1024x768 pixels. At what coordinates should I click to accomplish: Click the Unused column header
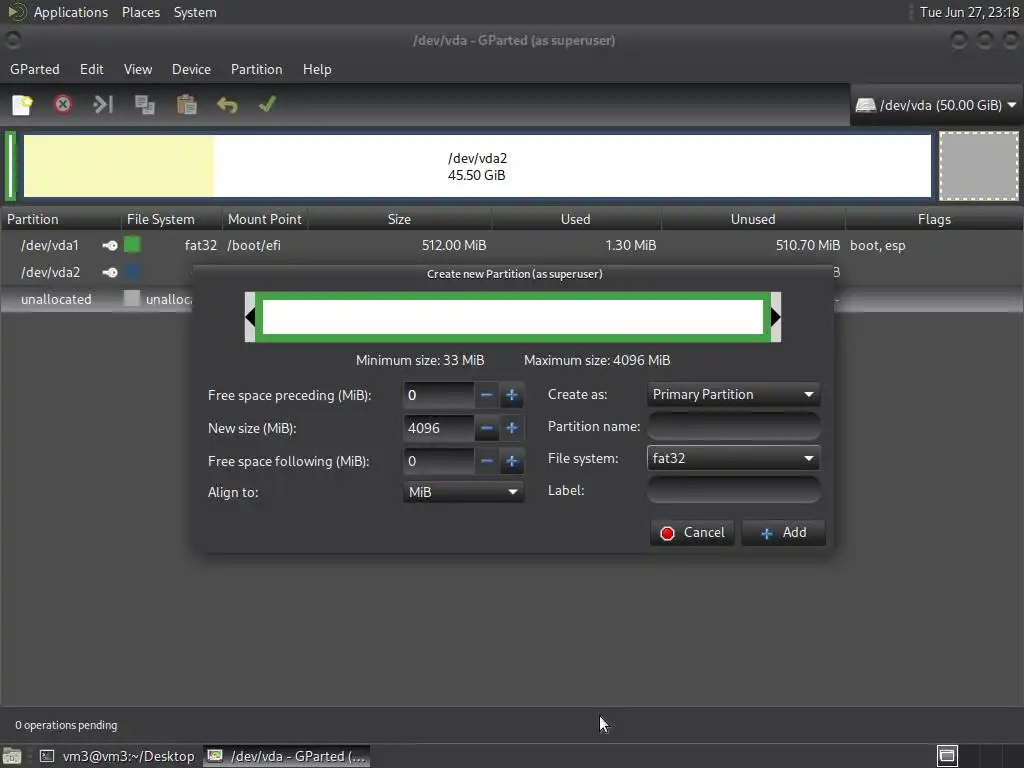753,219
